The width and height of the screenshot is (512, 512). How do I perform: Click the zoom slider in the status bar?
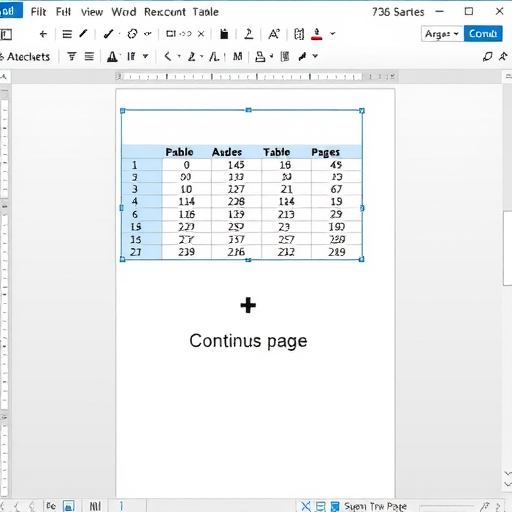pos(447,506)
